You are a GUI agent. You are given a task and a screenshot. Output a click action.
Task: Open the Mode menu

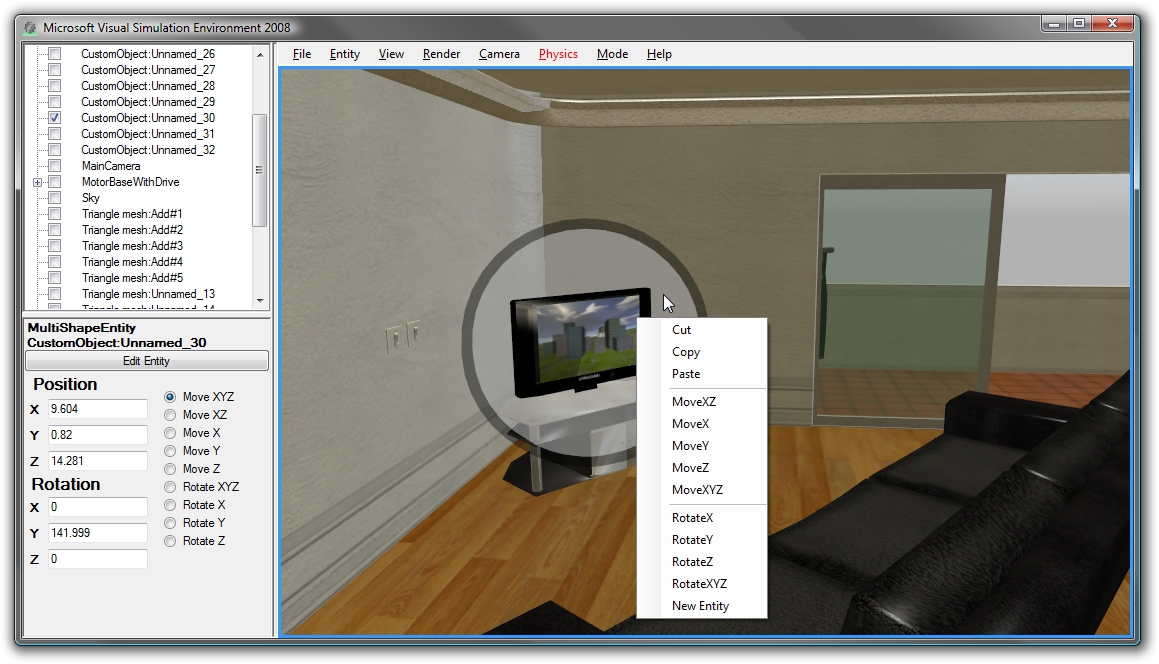(612, 54)
